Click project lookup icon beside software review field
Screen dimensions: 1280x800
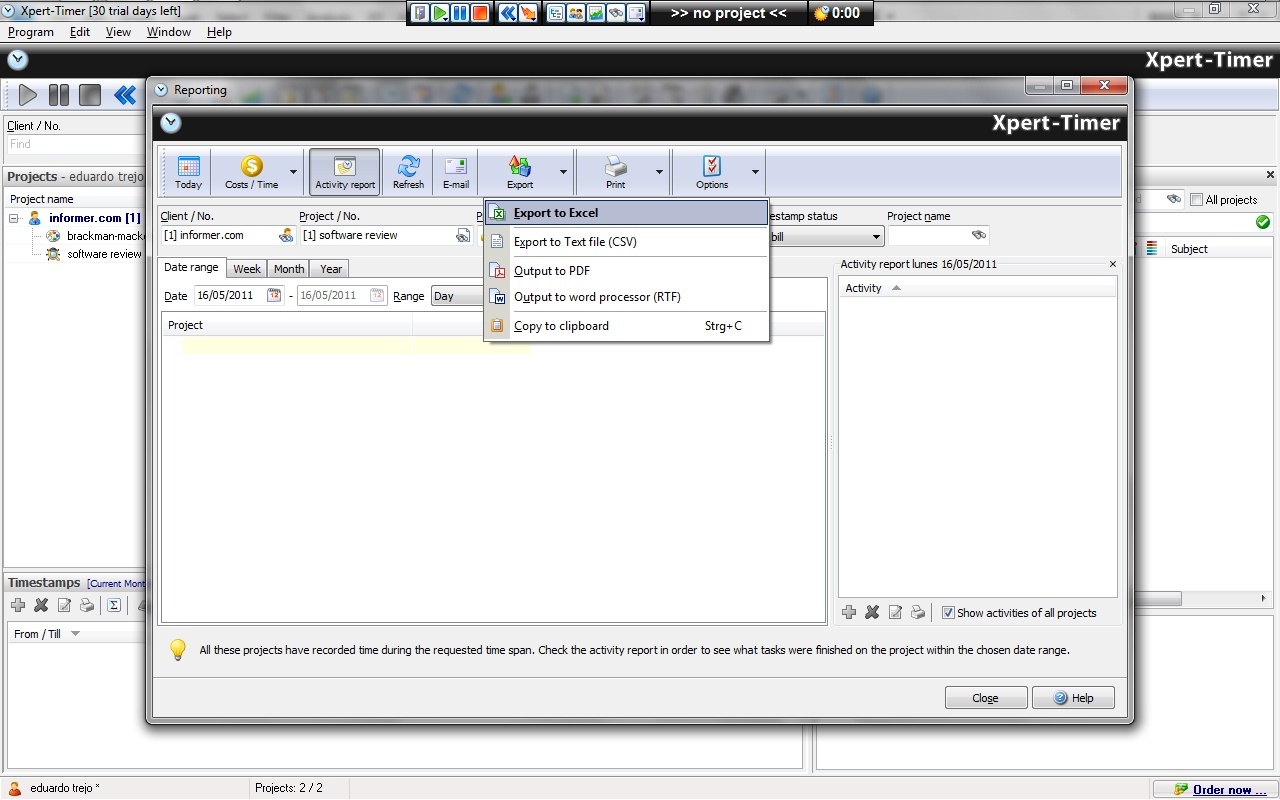[x=463, y=236]
